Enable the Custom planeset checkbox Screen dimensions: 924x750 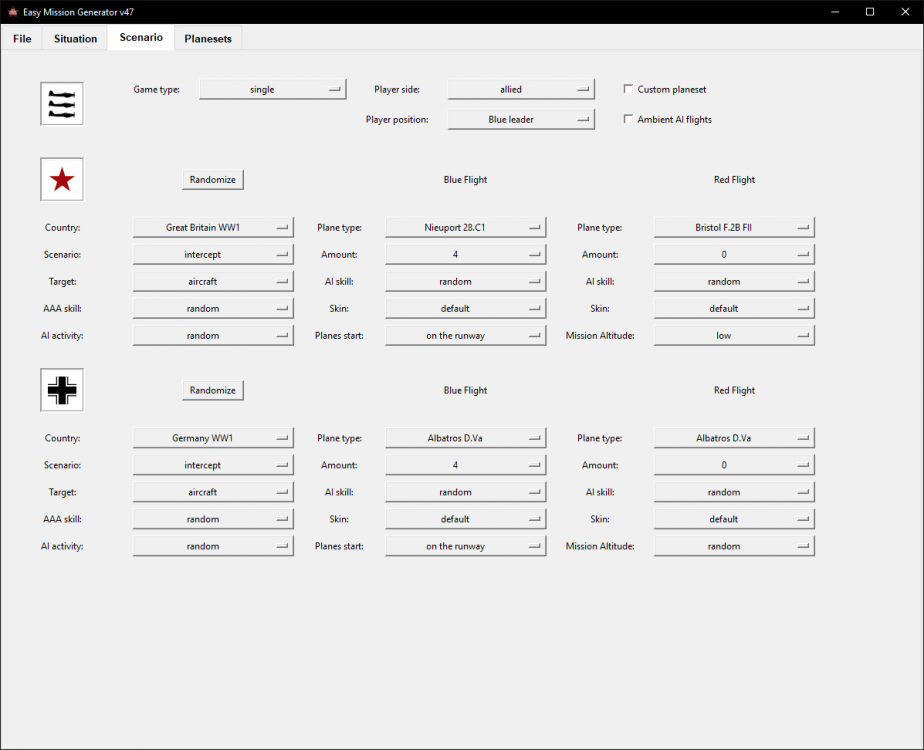pos(628,89)
